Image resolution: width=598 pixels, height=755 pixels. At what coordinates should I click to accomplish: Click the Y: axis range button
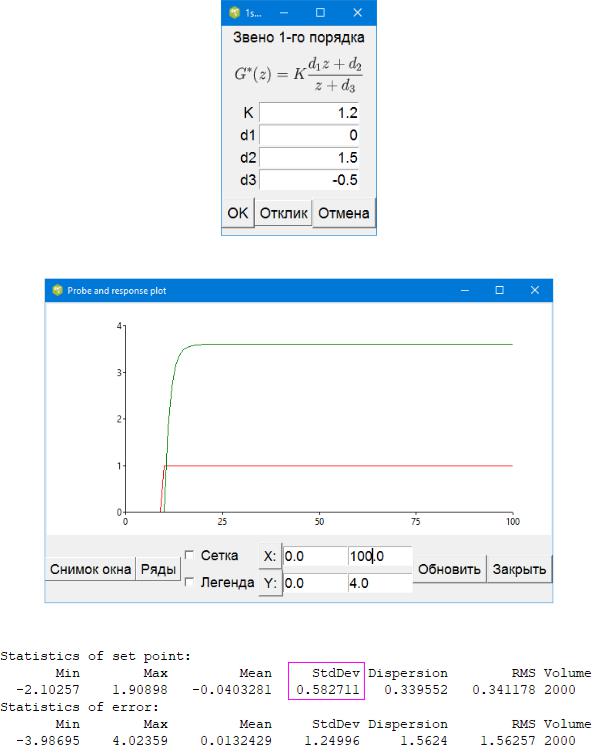click(270, 583)
